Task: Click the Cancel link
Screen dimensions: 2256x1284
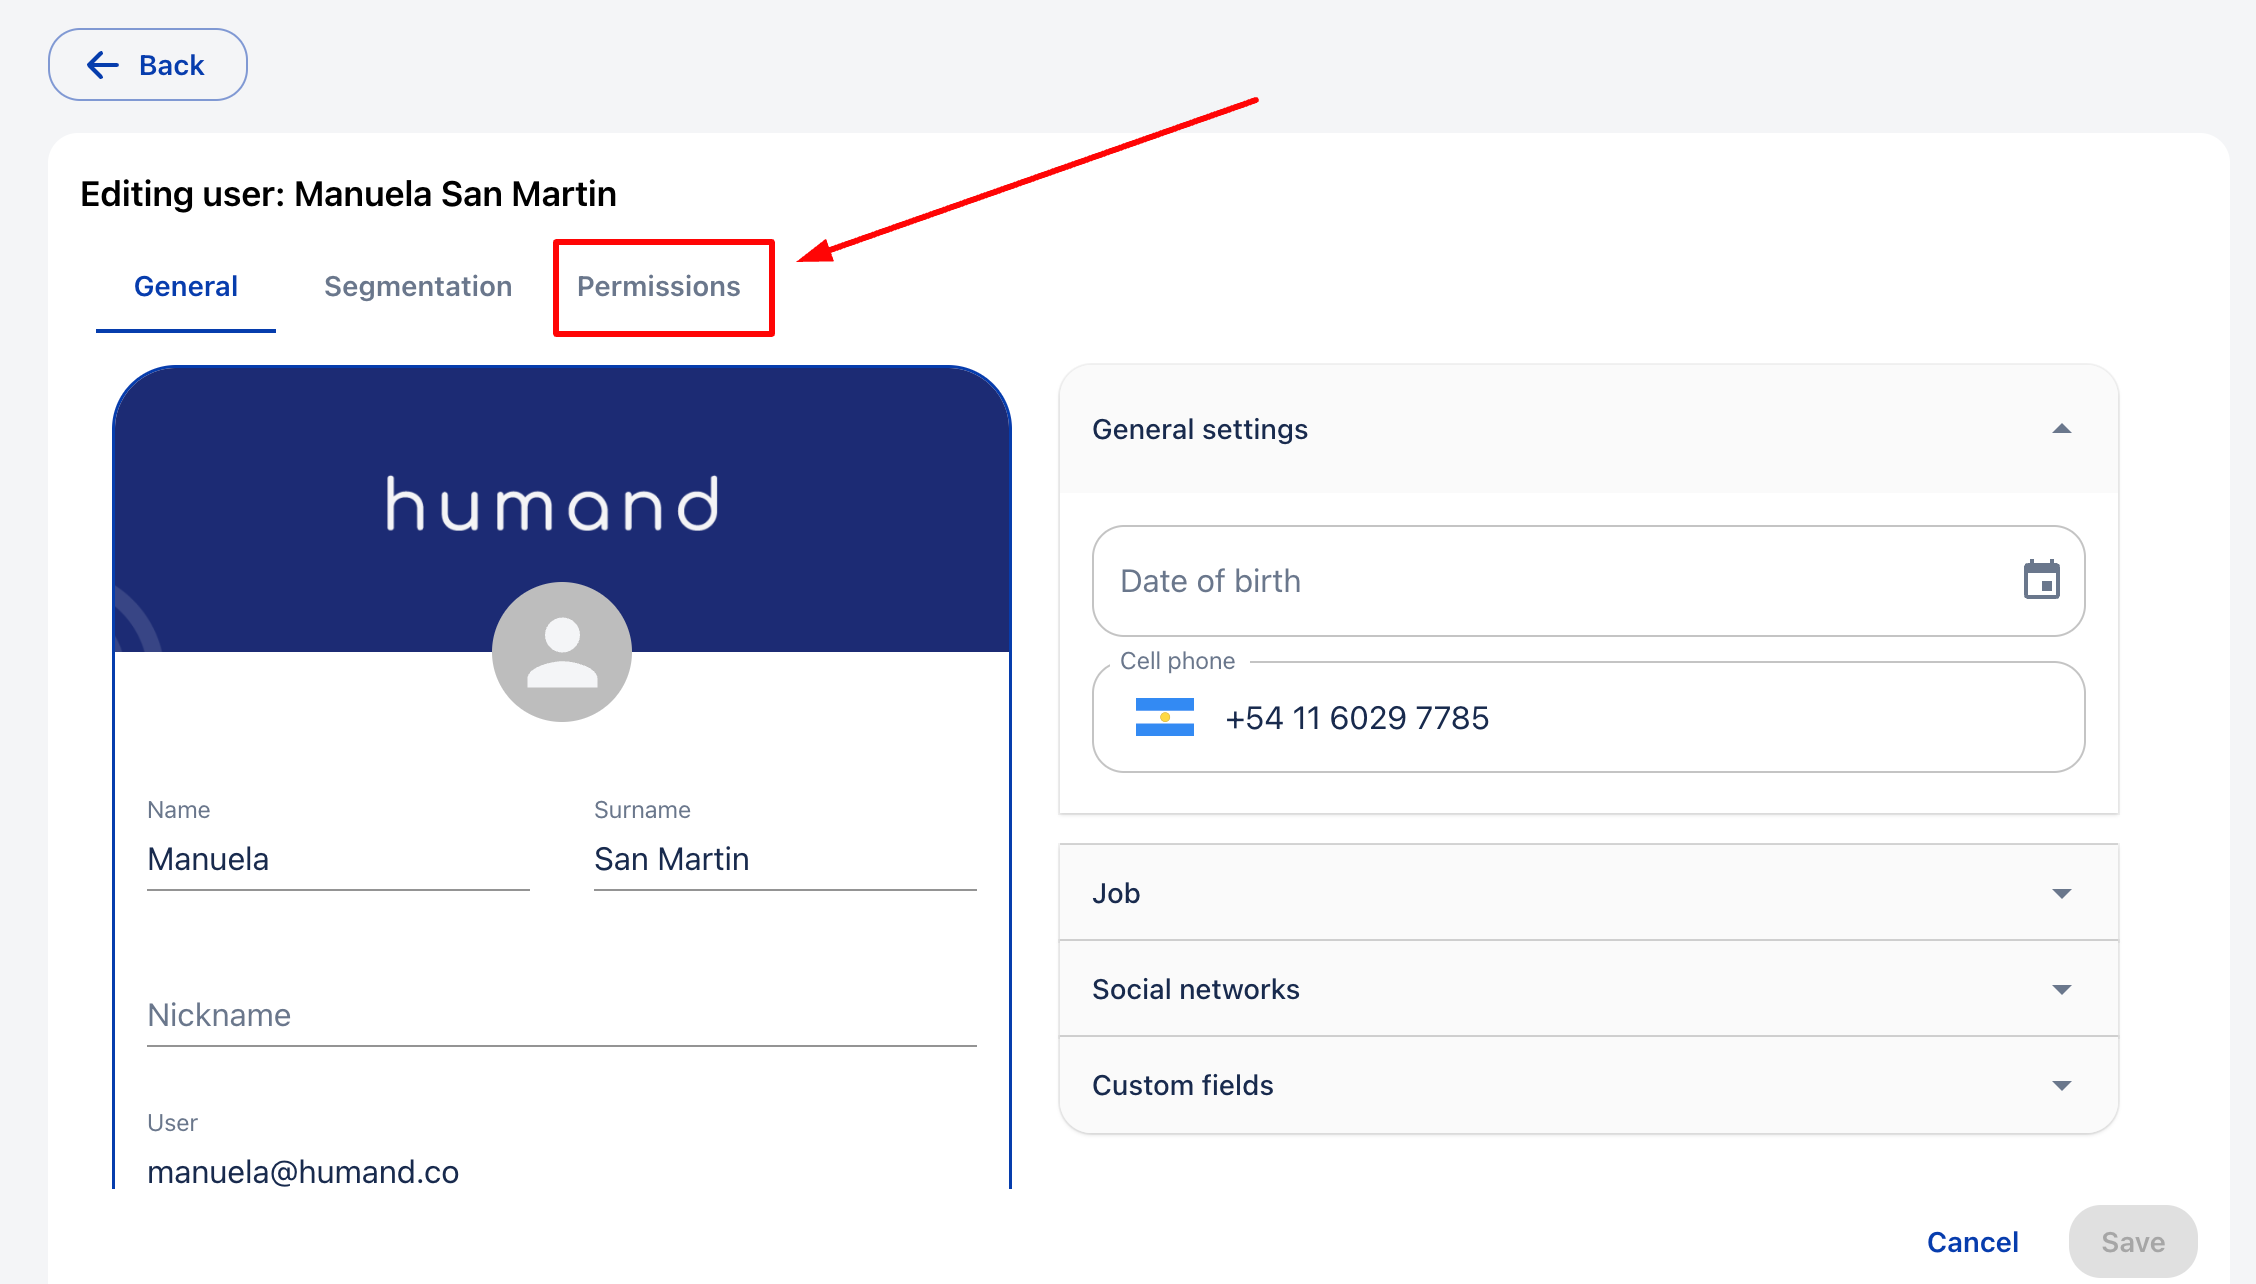Action: point(1972,1242)
